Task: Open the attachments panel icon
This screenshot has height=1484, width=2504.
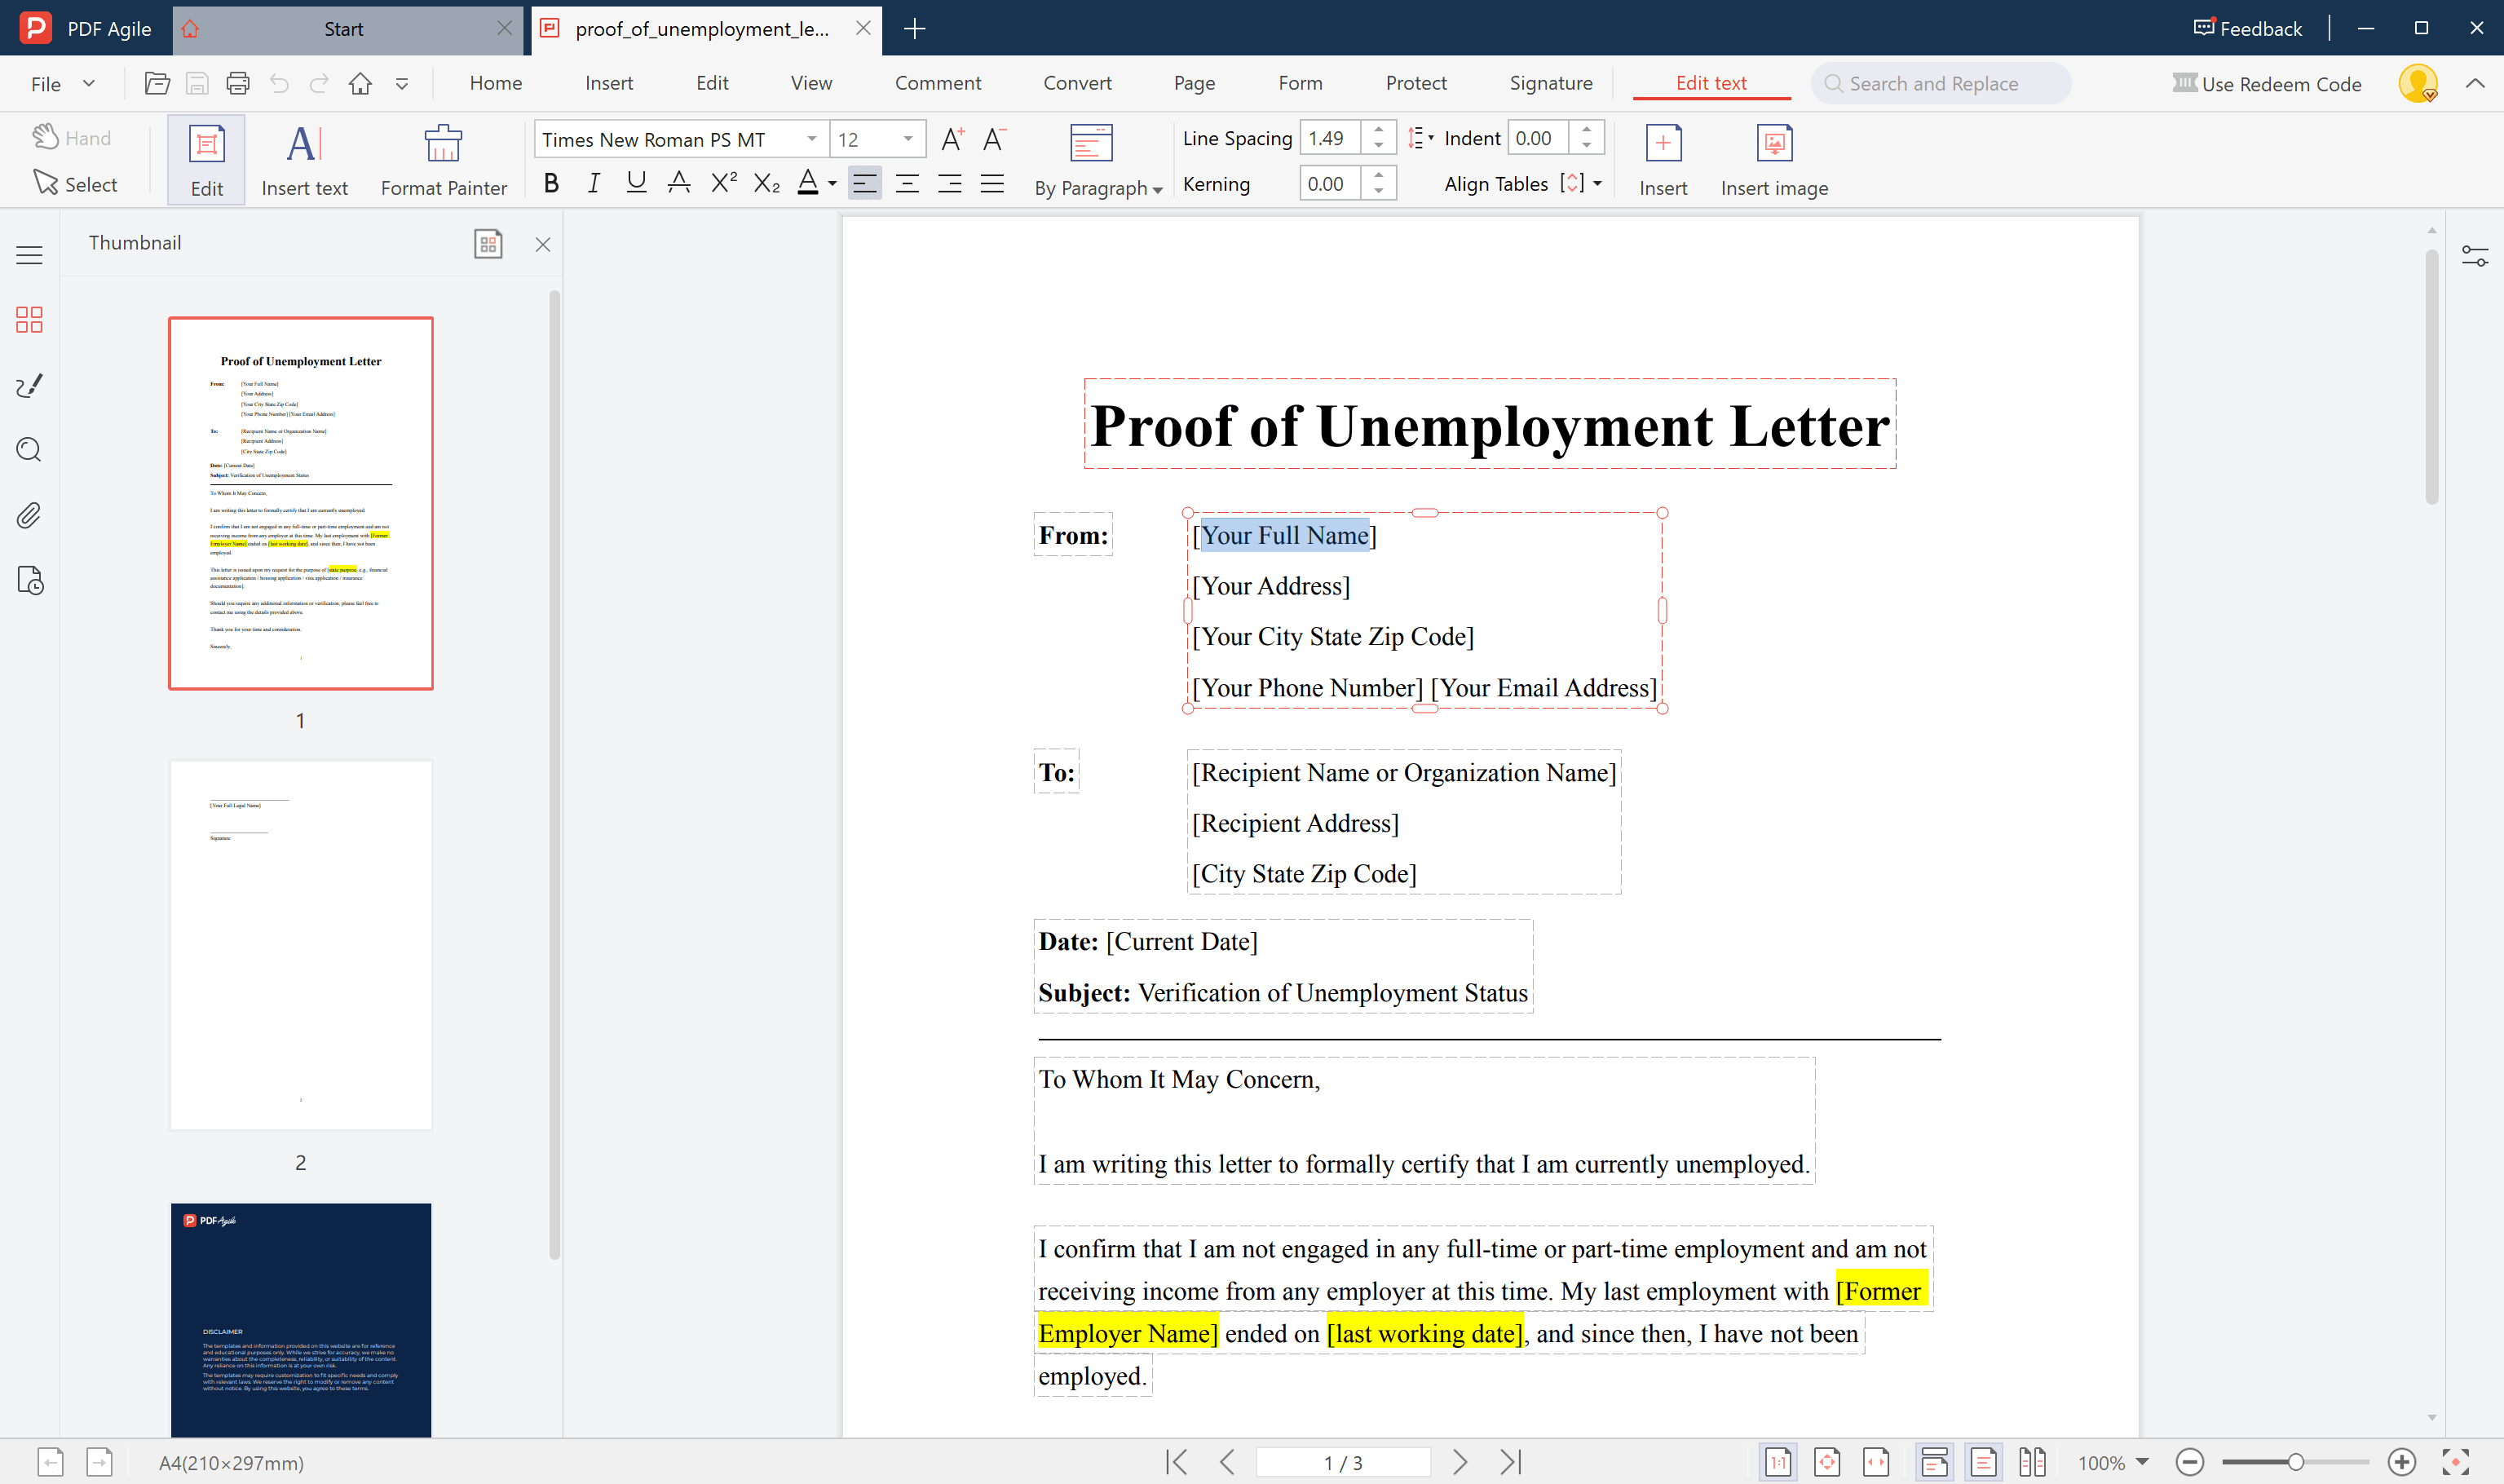Action: 28,515
